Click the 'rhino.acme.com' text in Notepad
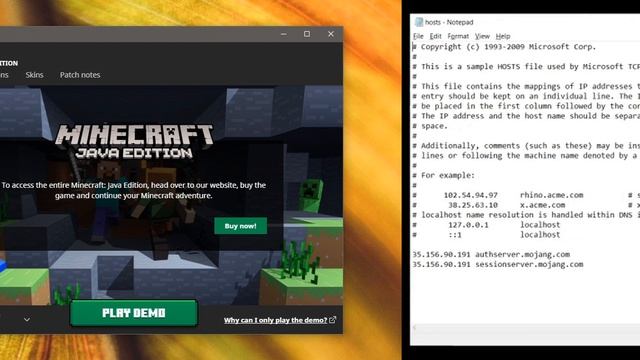 coord(551,195)
